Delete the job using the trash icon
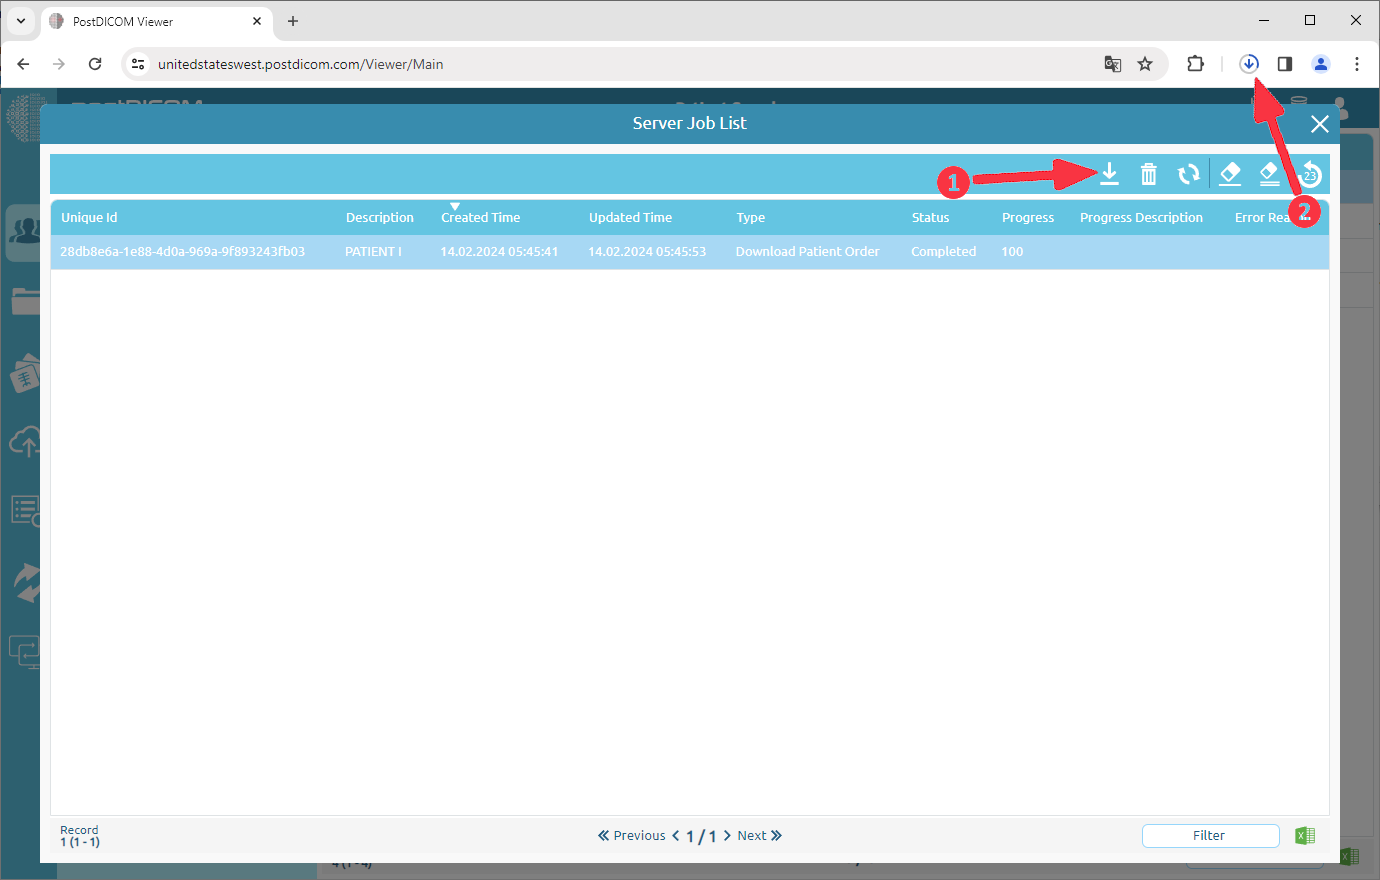1380x880 pixels. (x=1148, y=173)
